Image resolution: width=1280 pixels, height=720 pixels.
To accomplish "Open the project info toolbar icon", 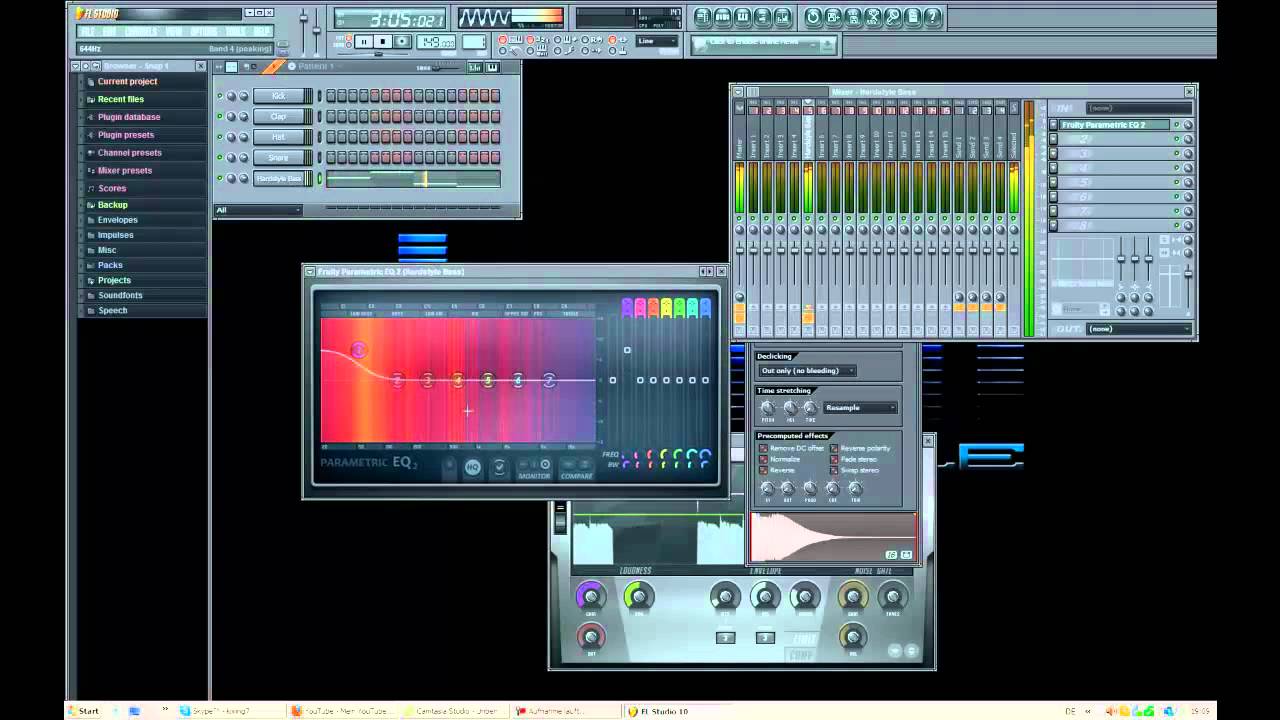I will (913, 17).
